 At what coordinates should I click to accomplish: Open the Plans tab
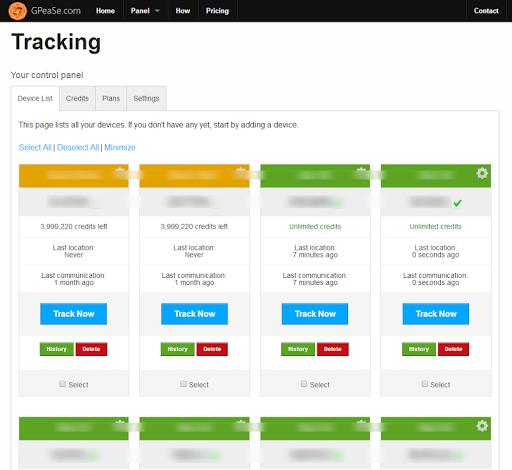111,98
